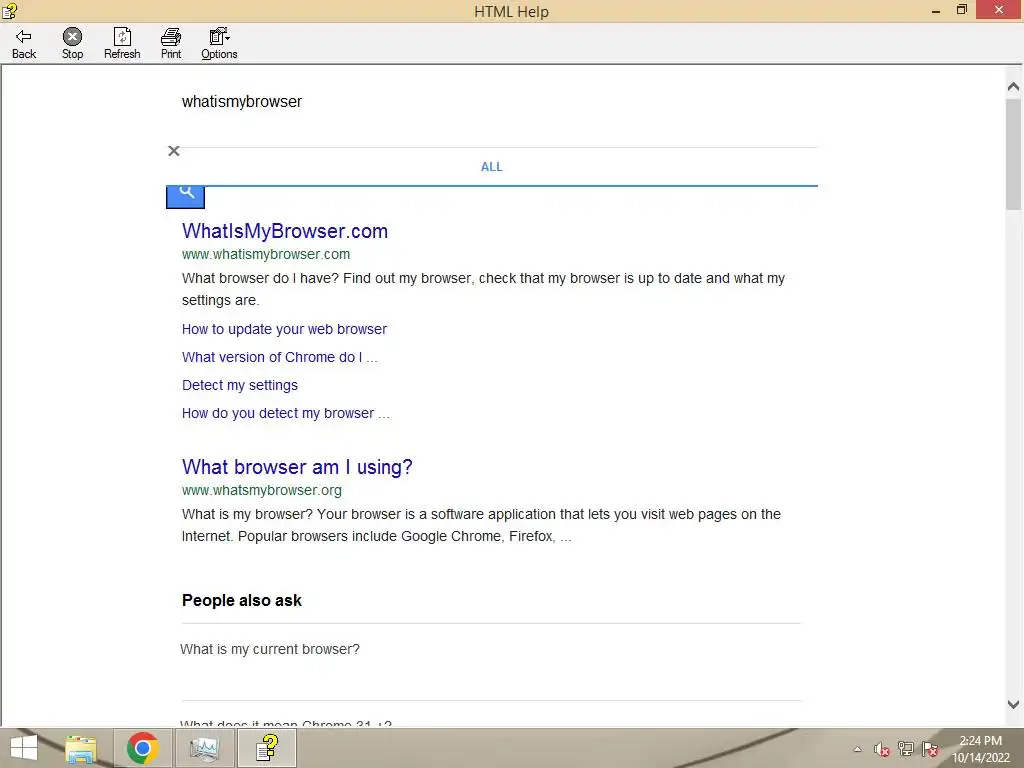This screenshot has height=768, width=1024.
Task: Click the search field containing whatismybrowser
Action: pos(490,102)
